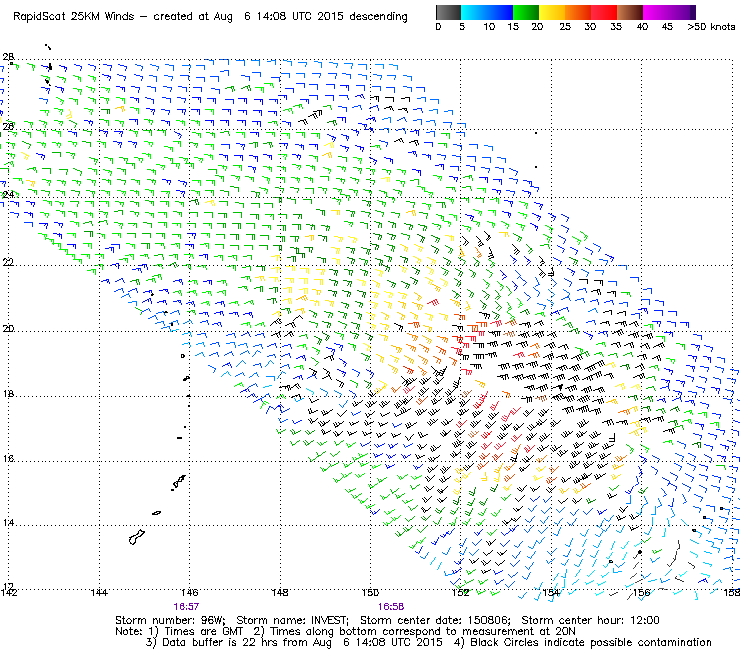
Task: Click the purple 16:57 time label
Action: coord(186,607)
